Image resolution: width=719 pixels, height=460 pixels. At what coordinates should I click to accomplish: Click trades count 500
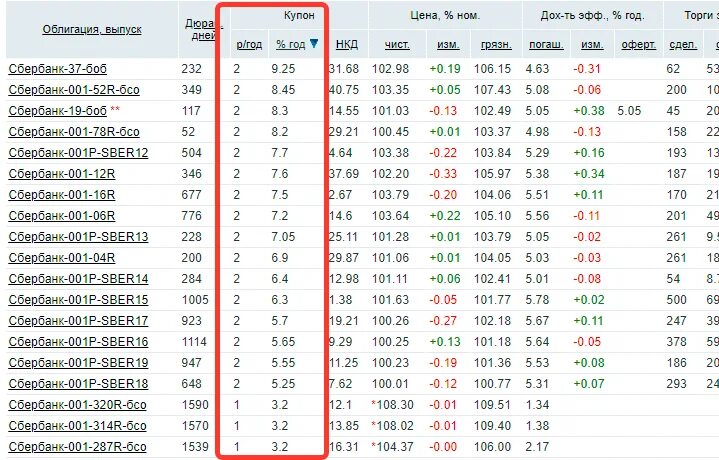coord(676,300)
